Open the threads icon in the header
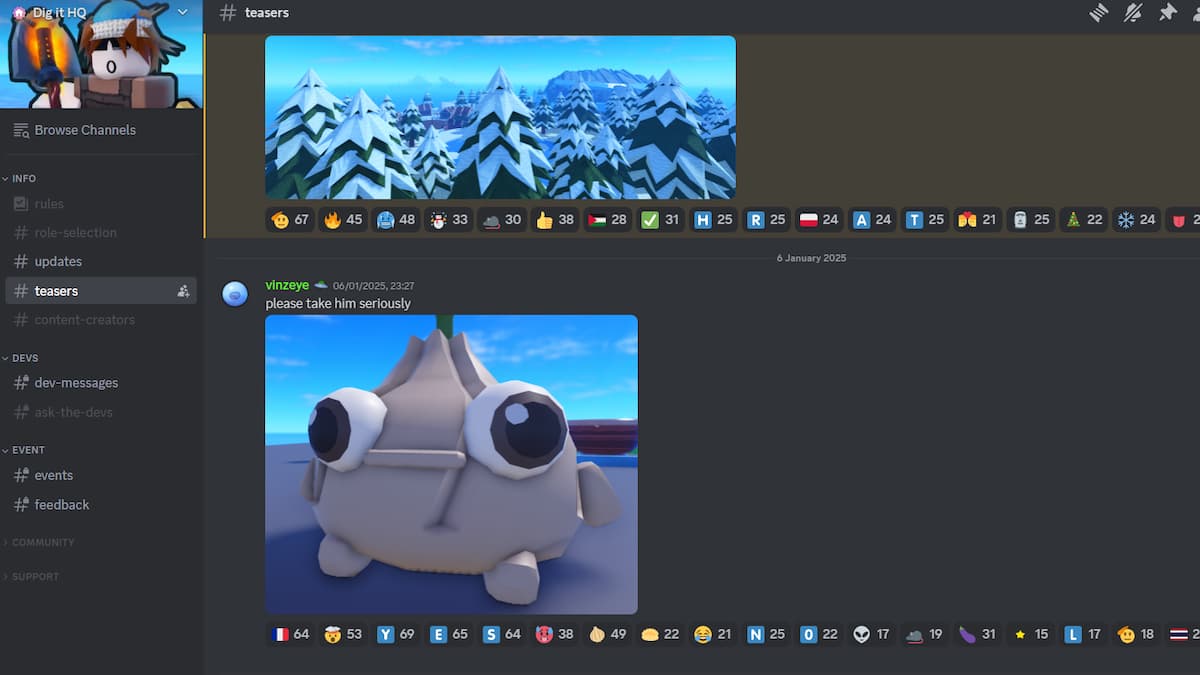The height and width of the screenshot is (675, 1200). pyautogui.click(x=1099, y=12)
